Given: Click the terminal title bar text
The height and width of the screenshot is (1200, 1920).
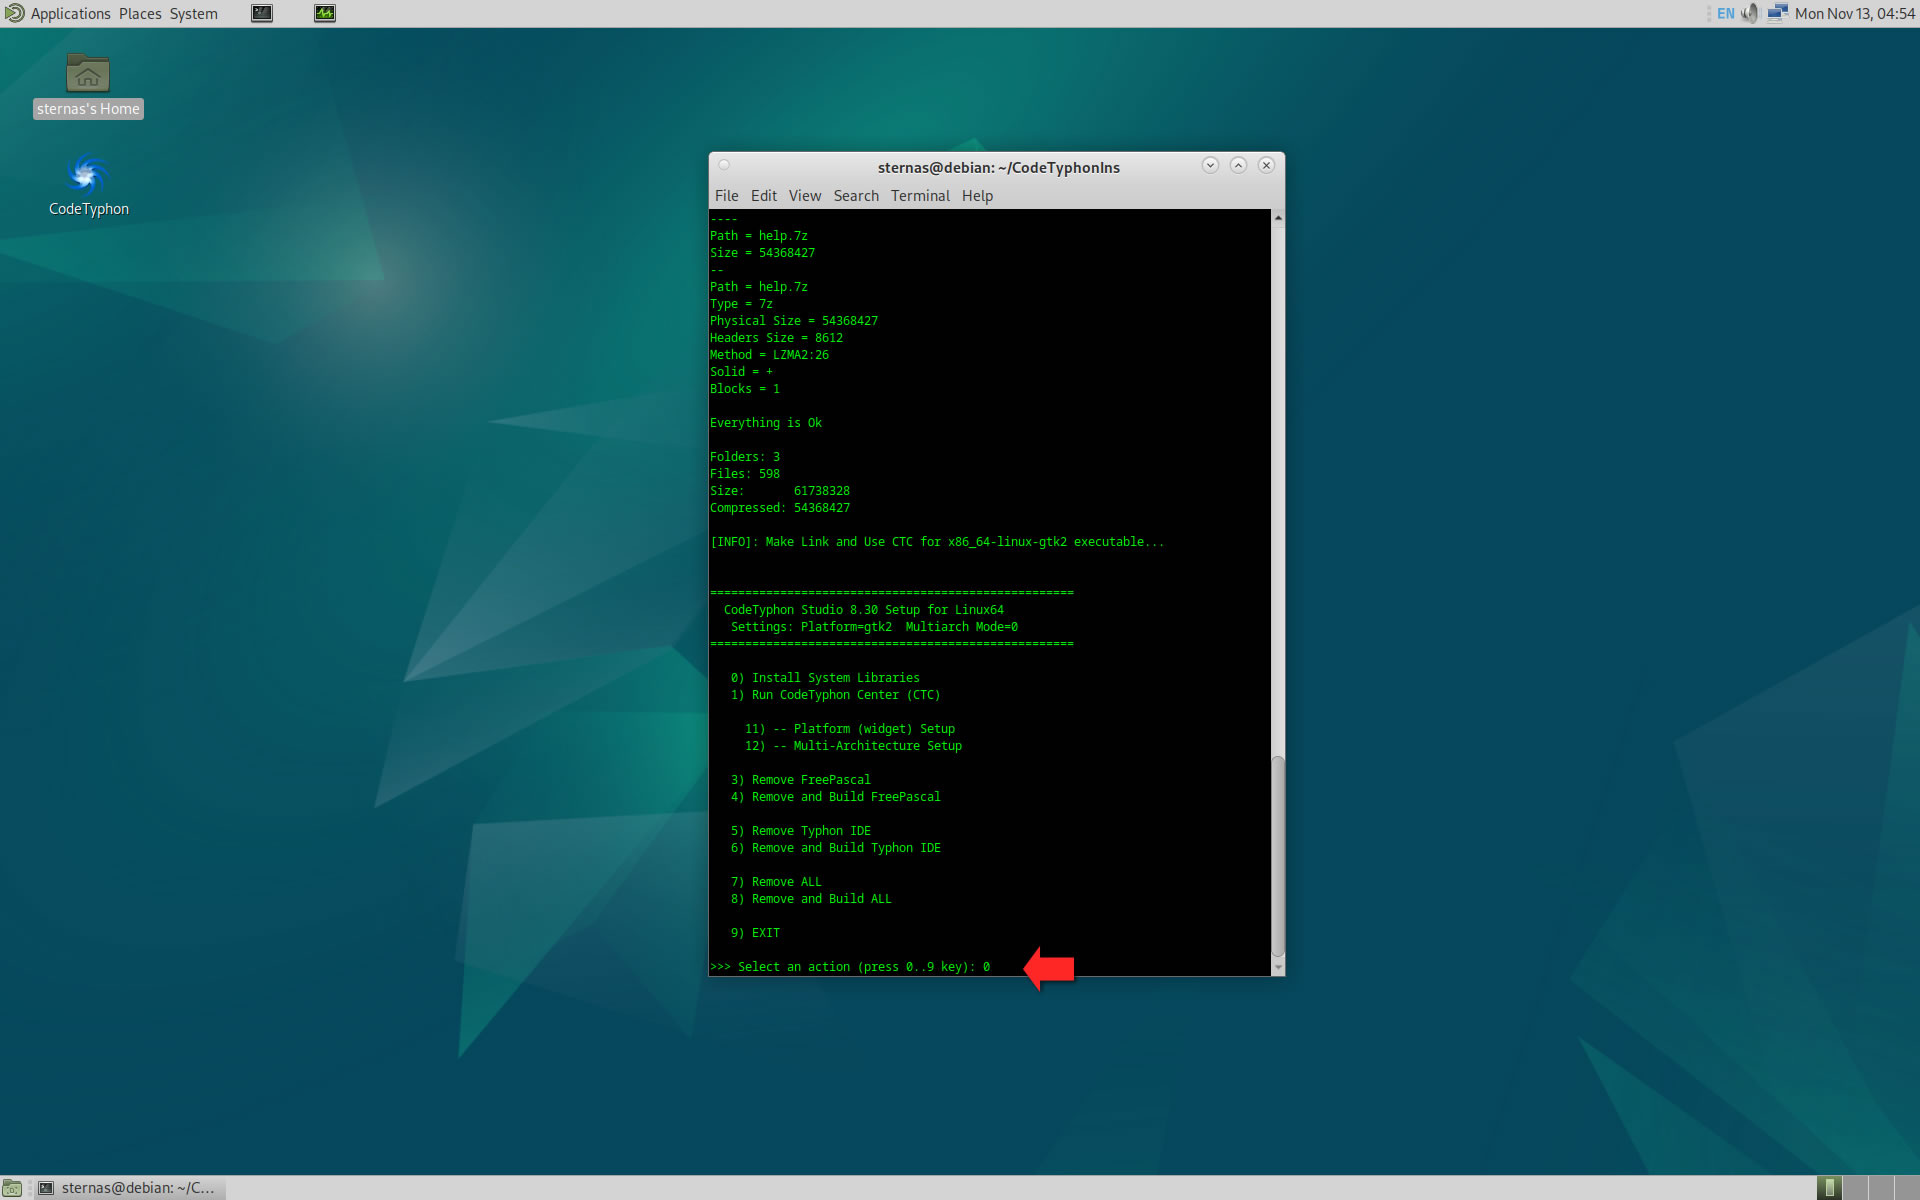Looking at the screenshot, I should point(998,167).
